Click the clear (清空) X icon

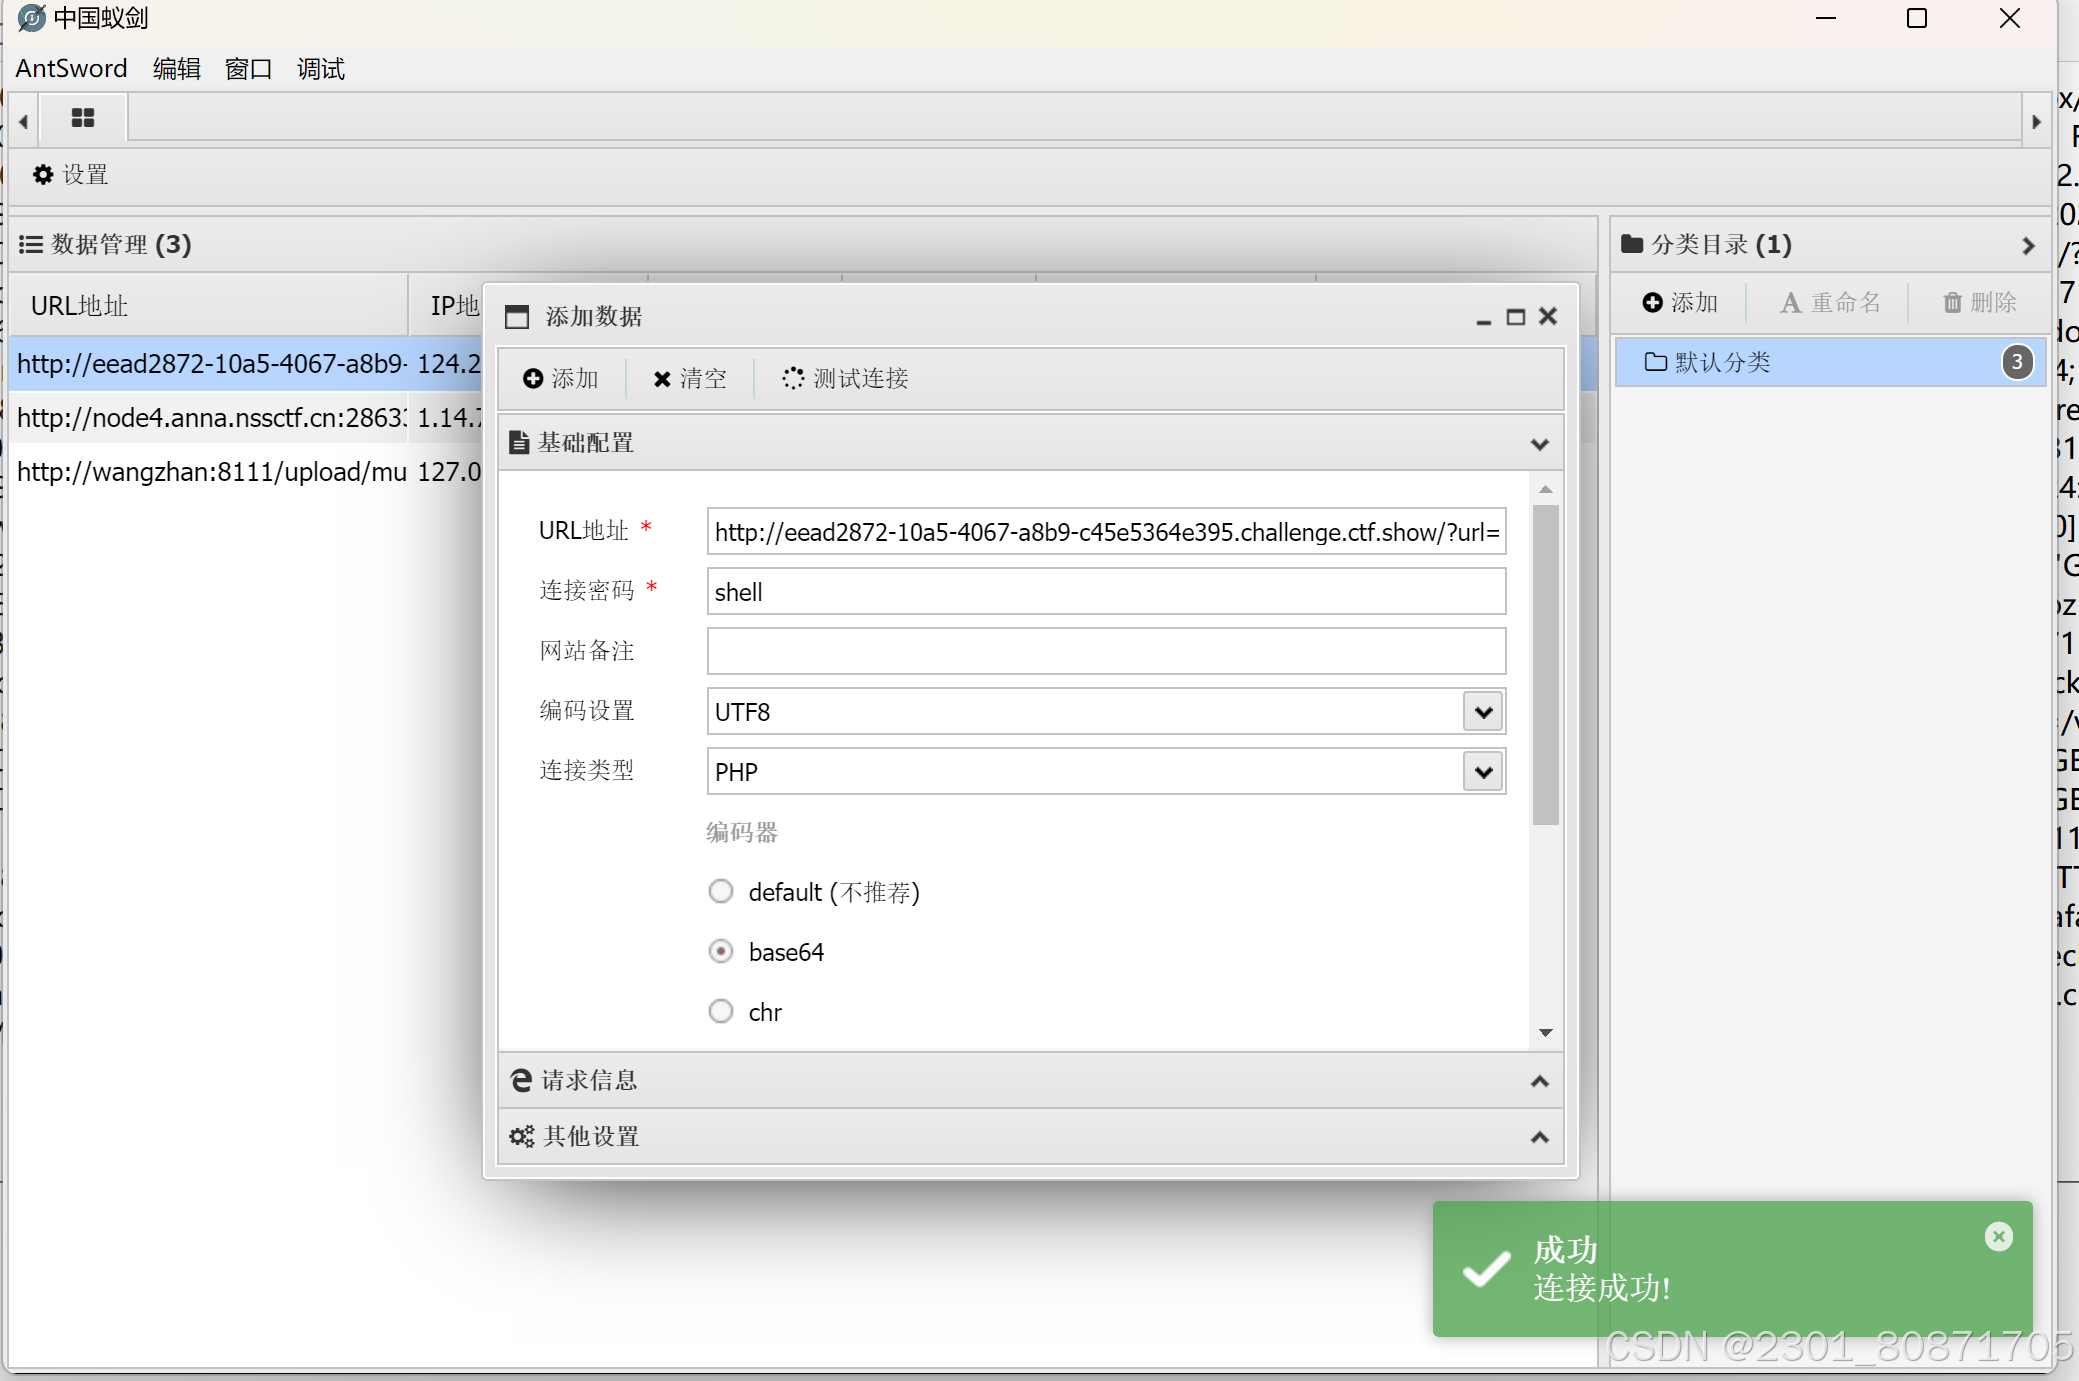click(661, 379)
